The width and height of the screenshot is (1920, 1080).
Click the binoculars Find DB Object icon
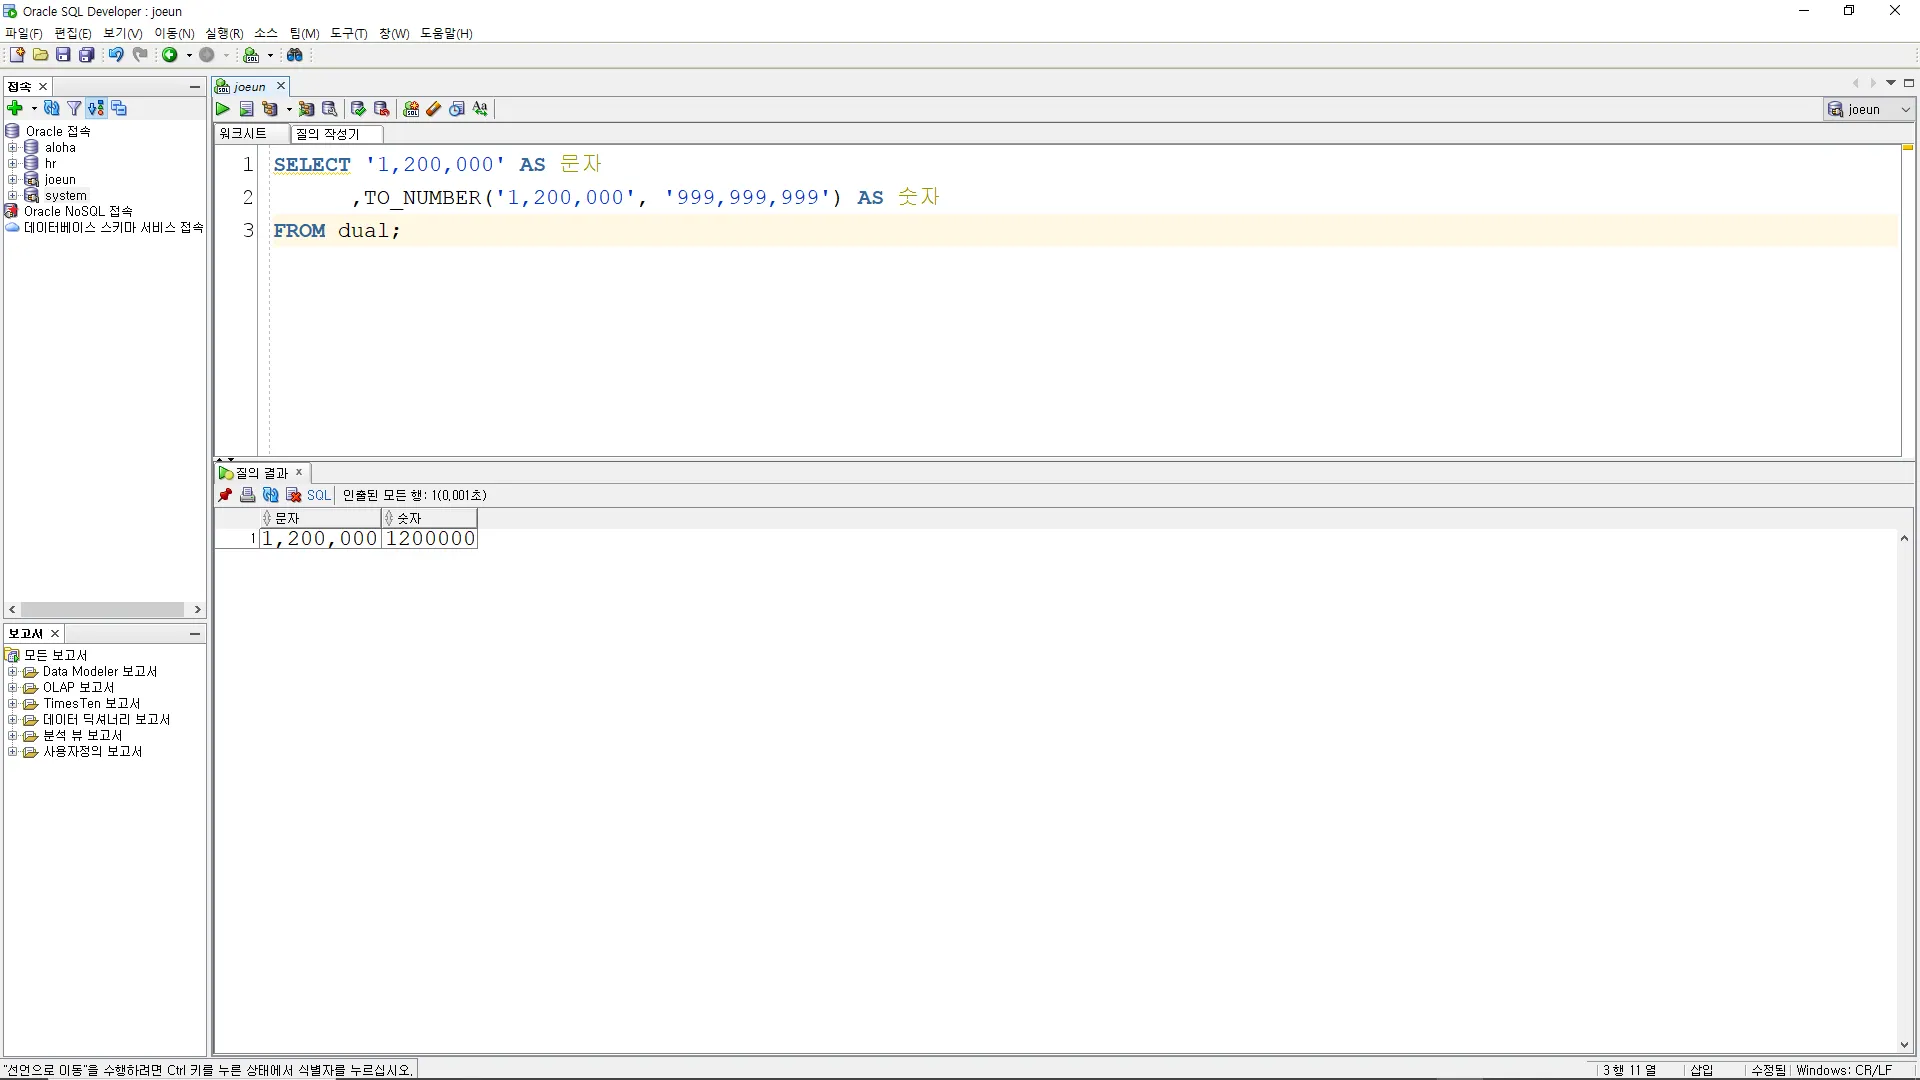pyautogui.click(x=295, y=55)
